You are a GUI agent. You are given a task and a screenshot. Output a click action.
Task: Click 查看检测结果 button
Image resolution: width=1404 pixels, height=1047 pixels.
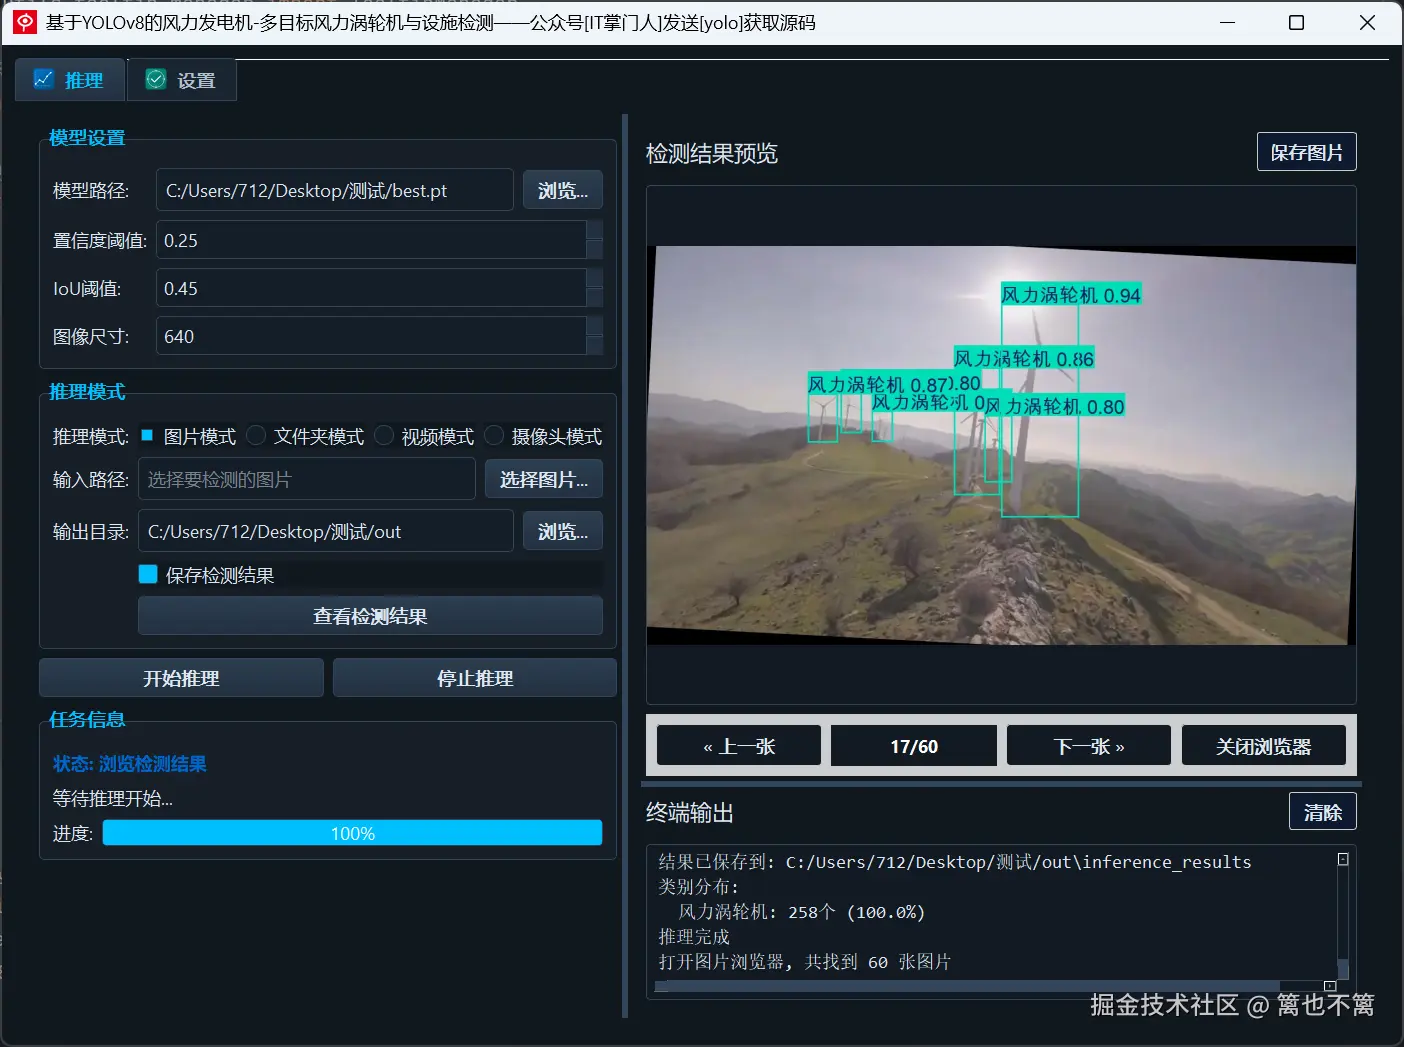[370, 616]
